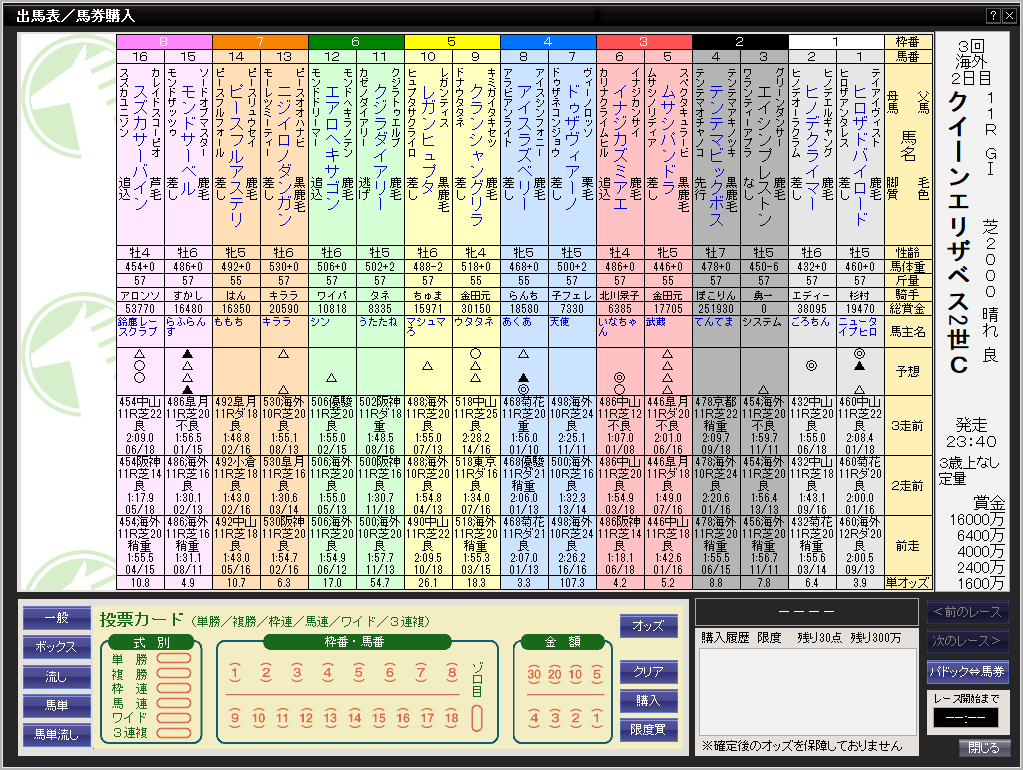Select the 馬連 bet type oval
The height and width of the screenshot is (770, 1023).
(x=174, y=703)
